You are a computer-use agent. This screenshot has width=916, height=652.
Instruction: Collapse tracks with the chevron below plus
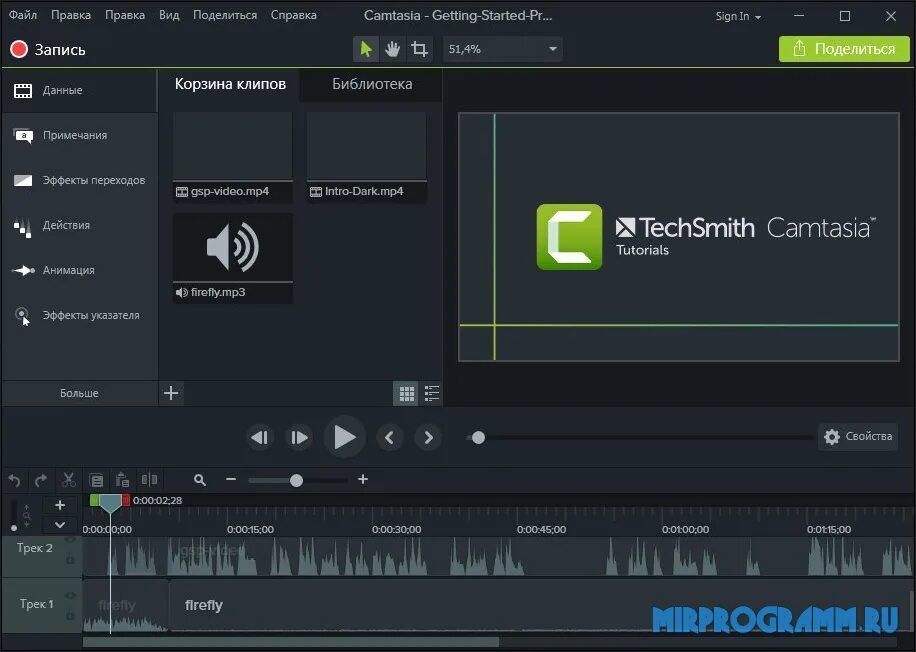pyautogui.click(x=60, y=525)
